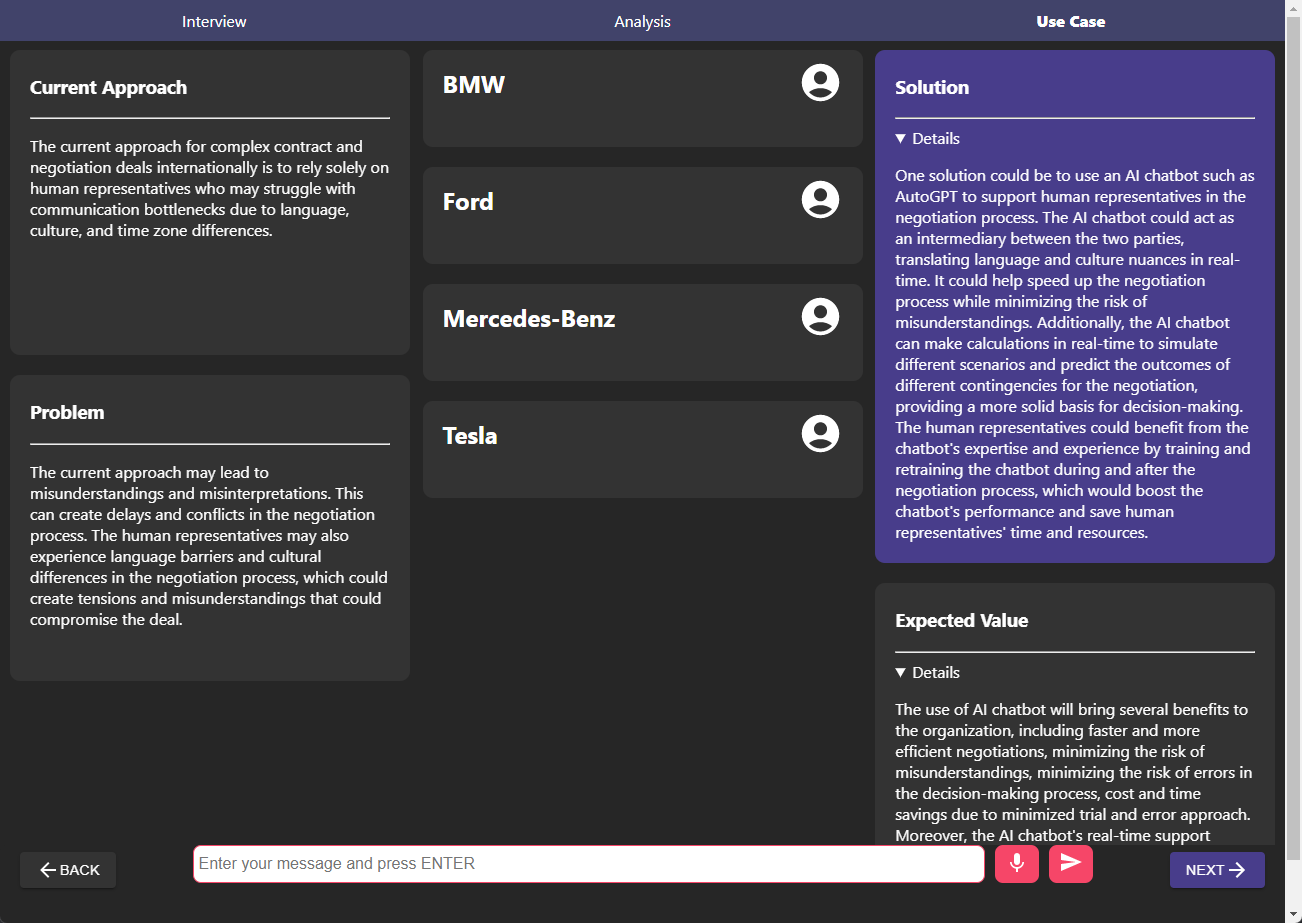
Task: Select the Tesla company card title
Action: 470,436
